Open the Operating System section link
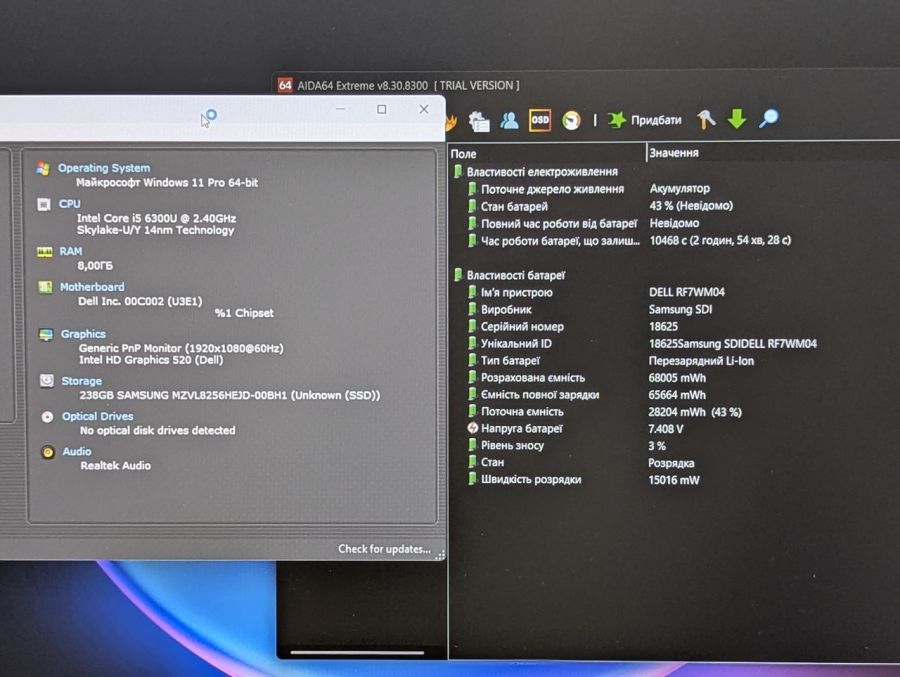This screenshot has height=677, width=900. click(104, 168)
